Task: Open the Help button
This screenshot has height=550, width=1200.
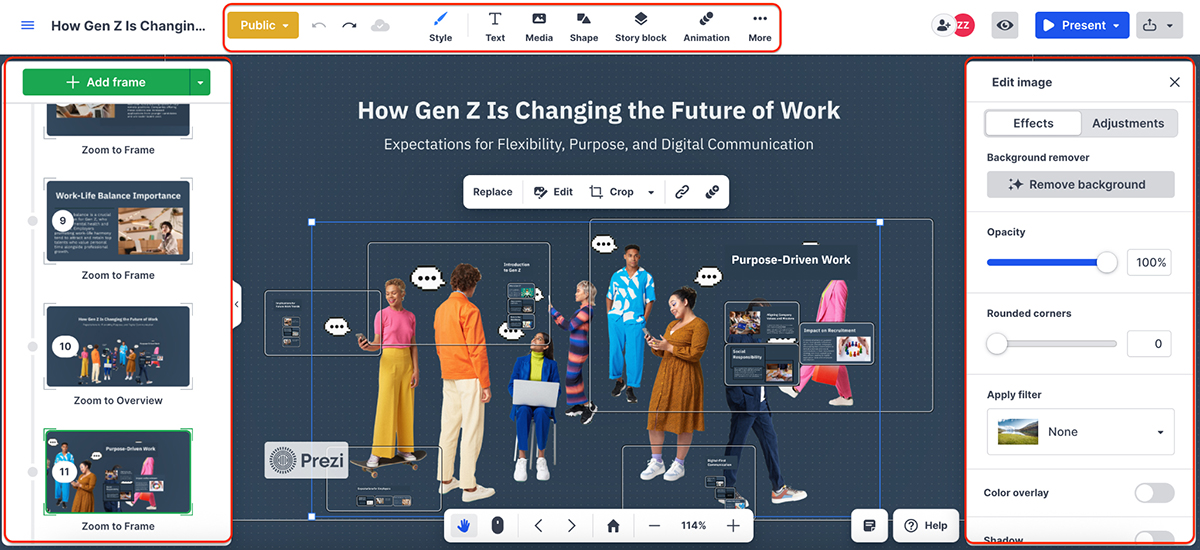Action: tap(926, 525)
